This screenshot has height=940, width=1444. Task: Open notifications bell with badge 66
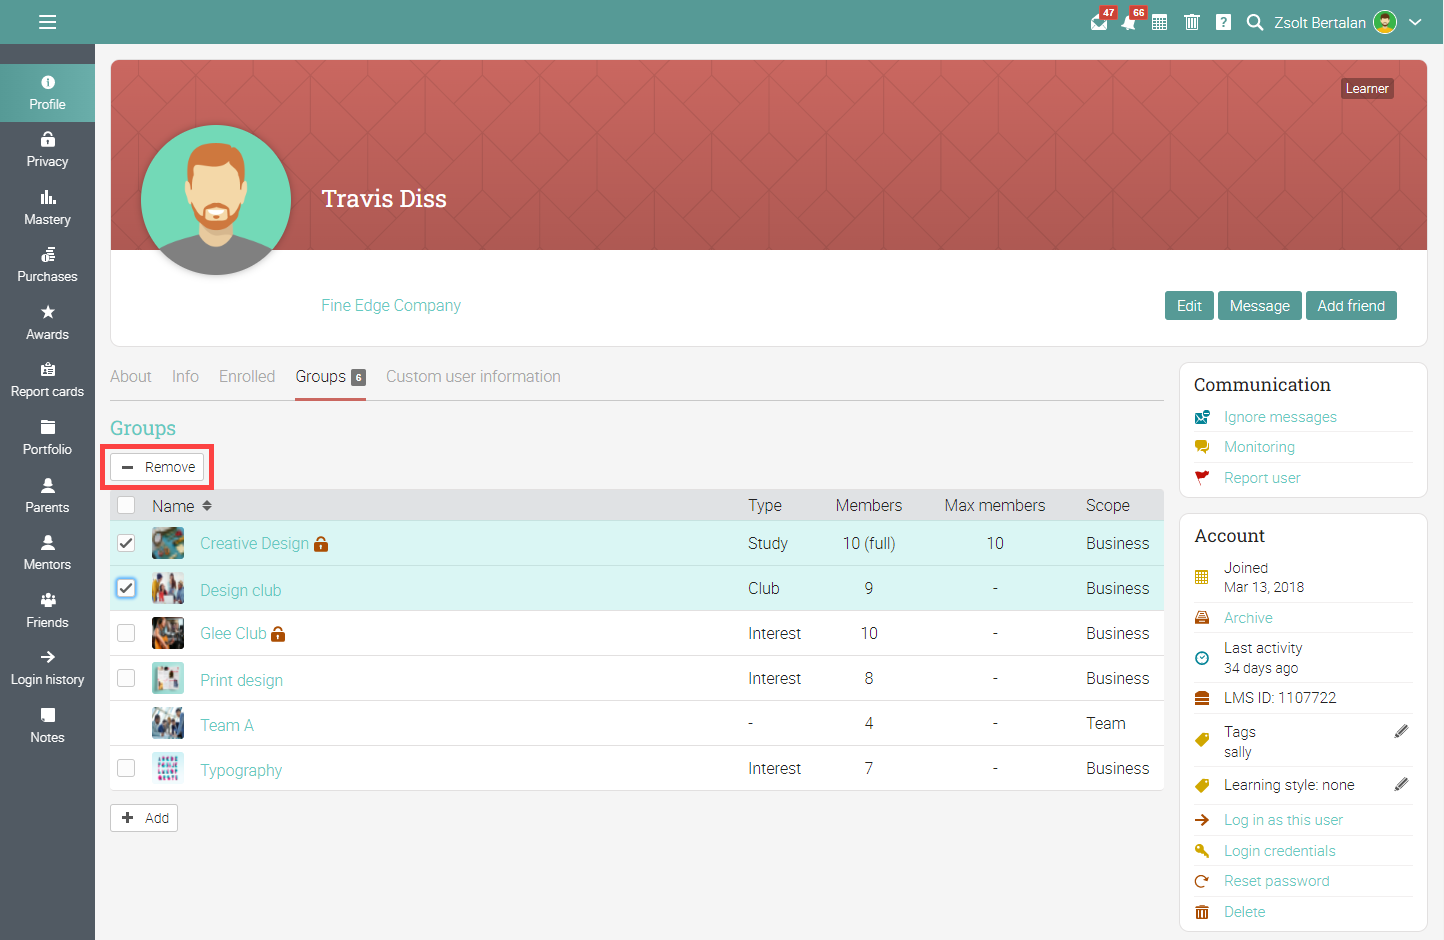[1129, 22]
